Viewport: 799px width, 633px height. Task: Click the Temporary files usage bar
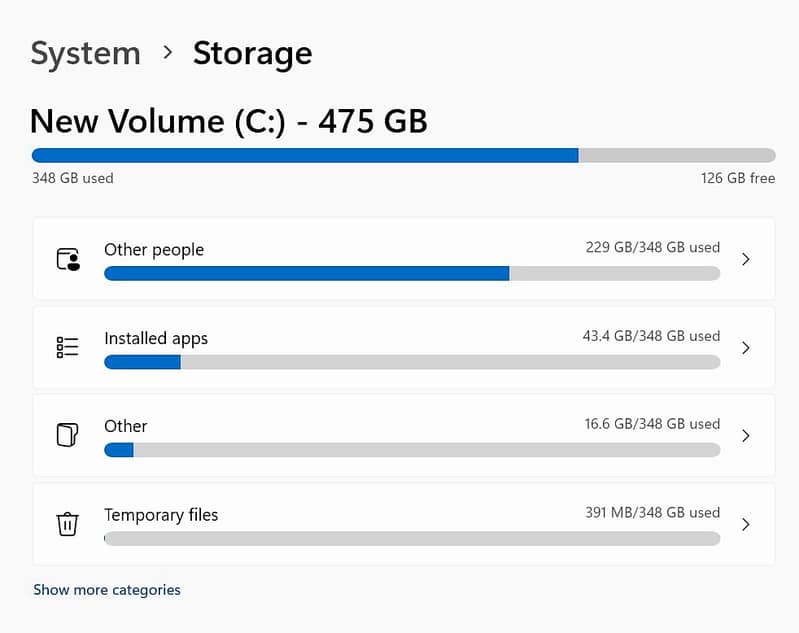point(411,538)
